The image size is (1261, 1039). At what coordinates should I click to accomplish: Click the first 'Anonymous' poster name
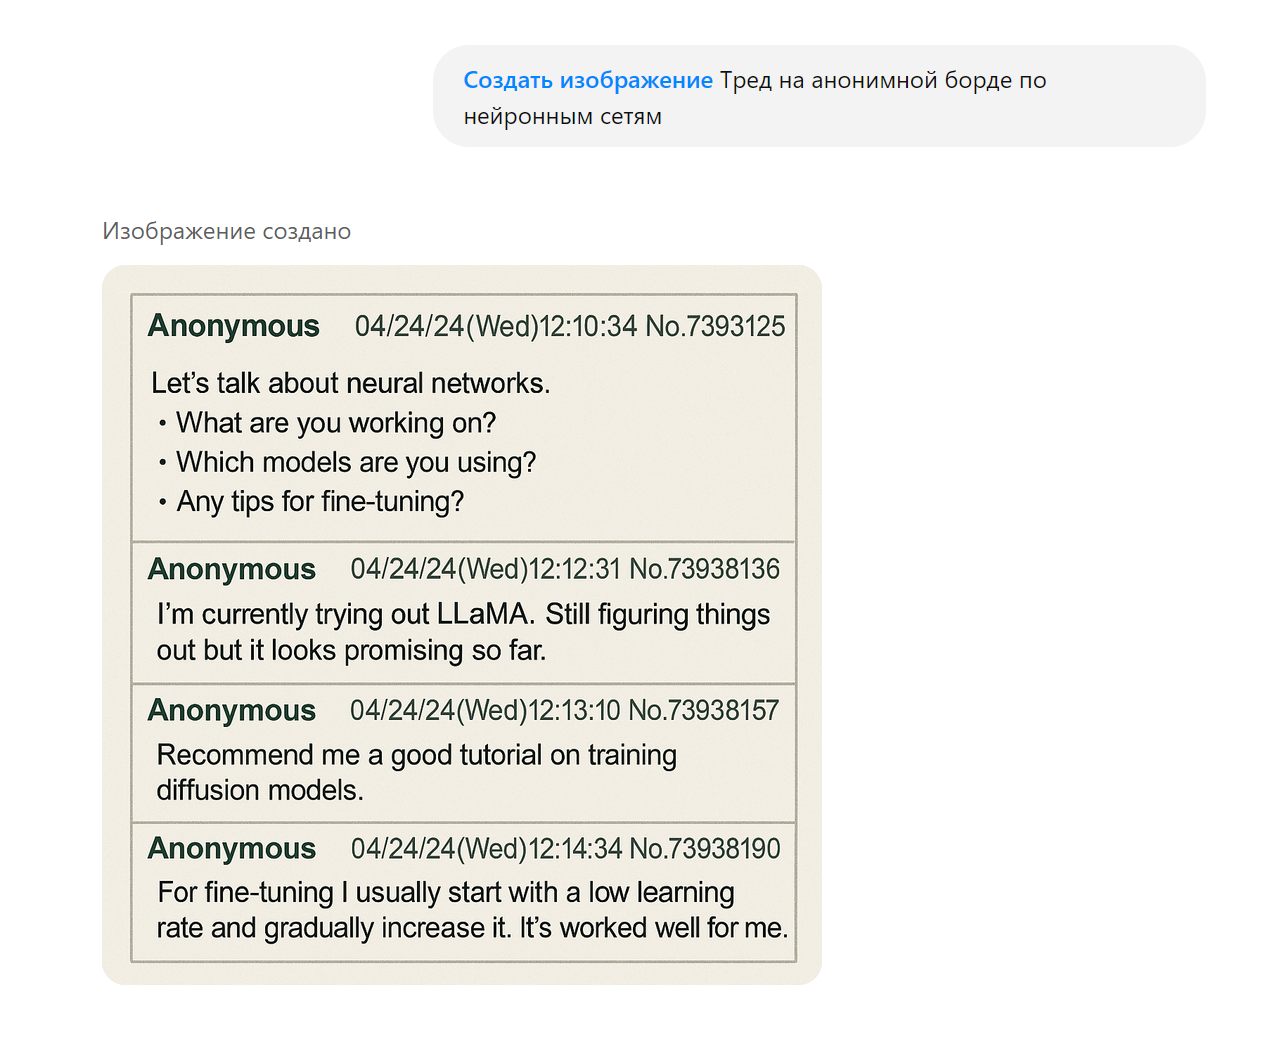pos(234,326)
